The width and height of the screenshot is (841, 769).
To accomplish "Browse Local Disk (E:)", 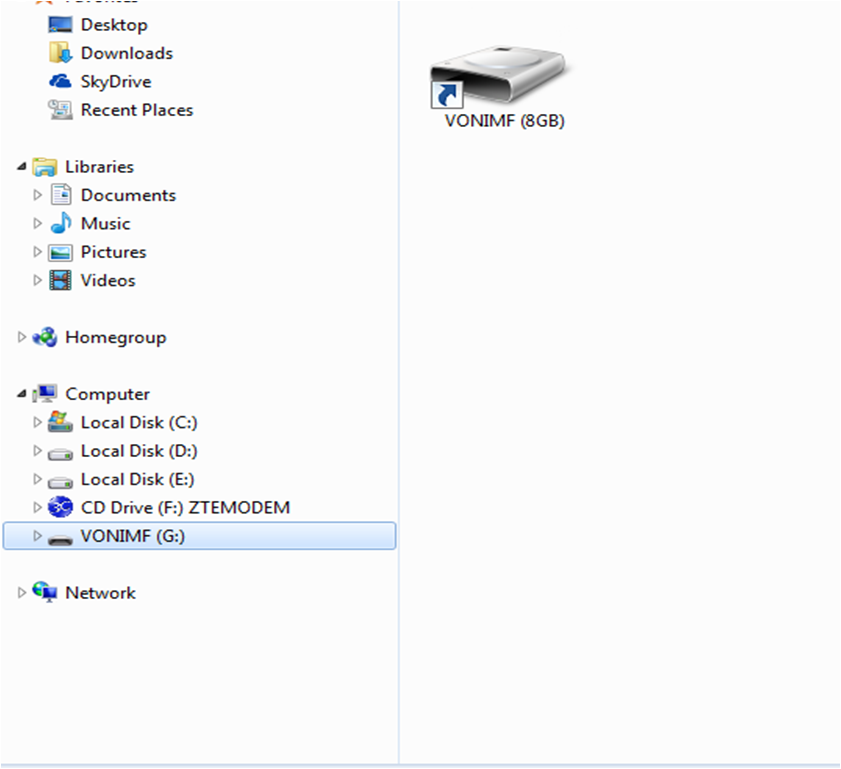I will pos(137,479).
